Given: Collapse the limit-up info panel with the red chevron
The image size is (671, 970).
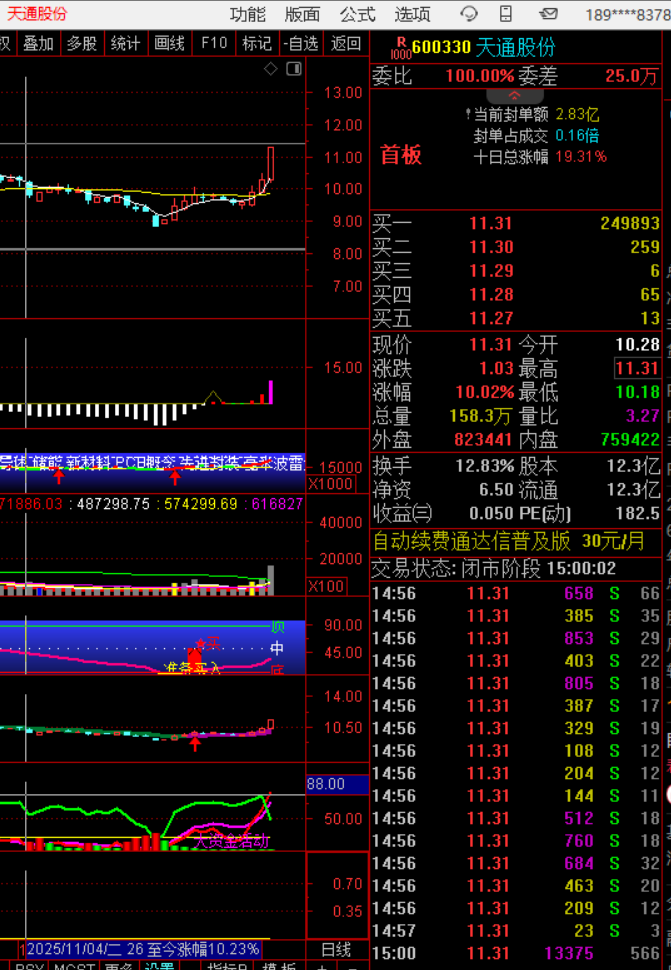Looking at the screenshot, I should pyautogui.click(x=515, y=96).
